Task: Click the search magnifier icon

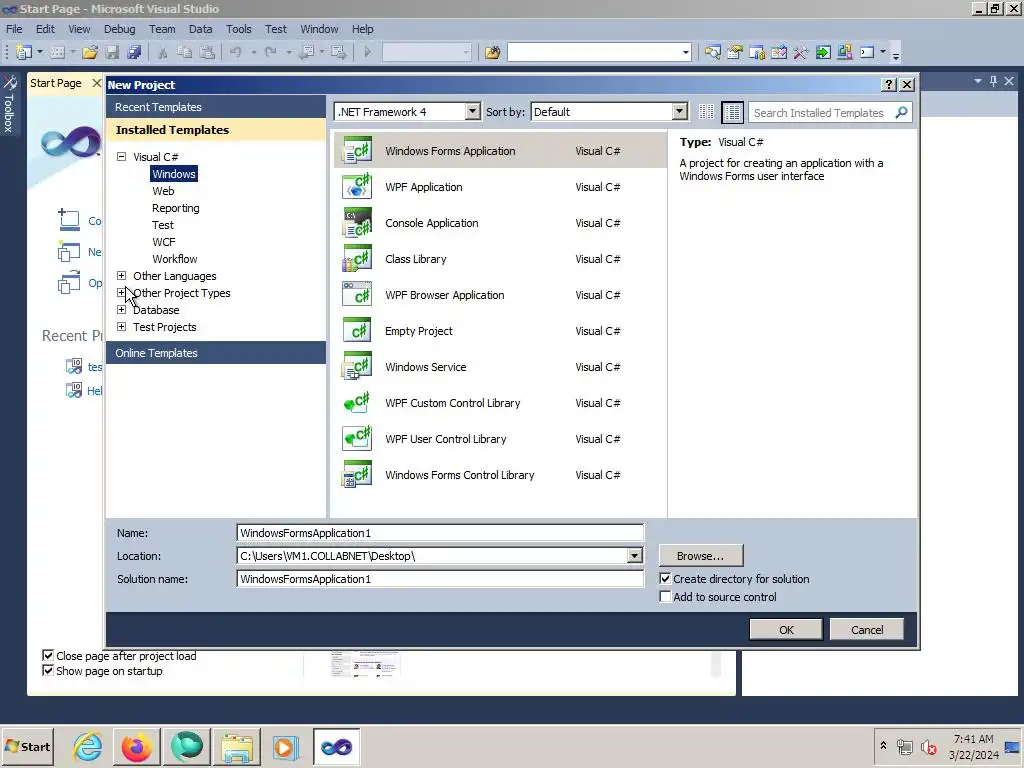Action: [901, 112]
